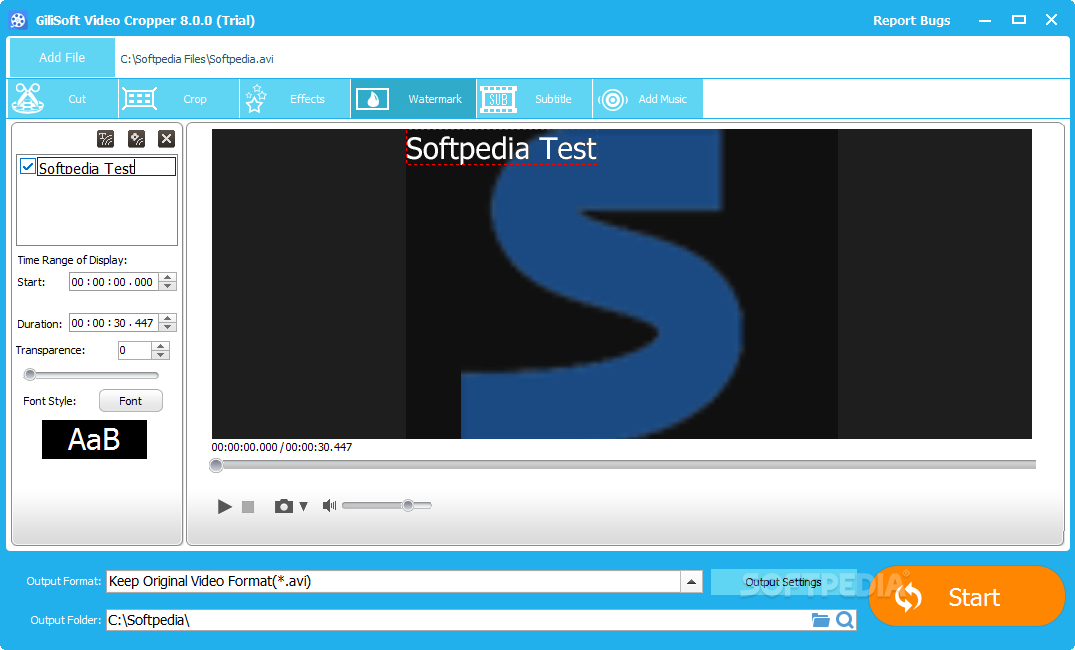Uncheck the Softpedia Test watermark checkbox
Viewport: 1075px width, 650px height.
coord(28,167)
